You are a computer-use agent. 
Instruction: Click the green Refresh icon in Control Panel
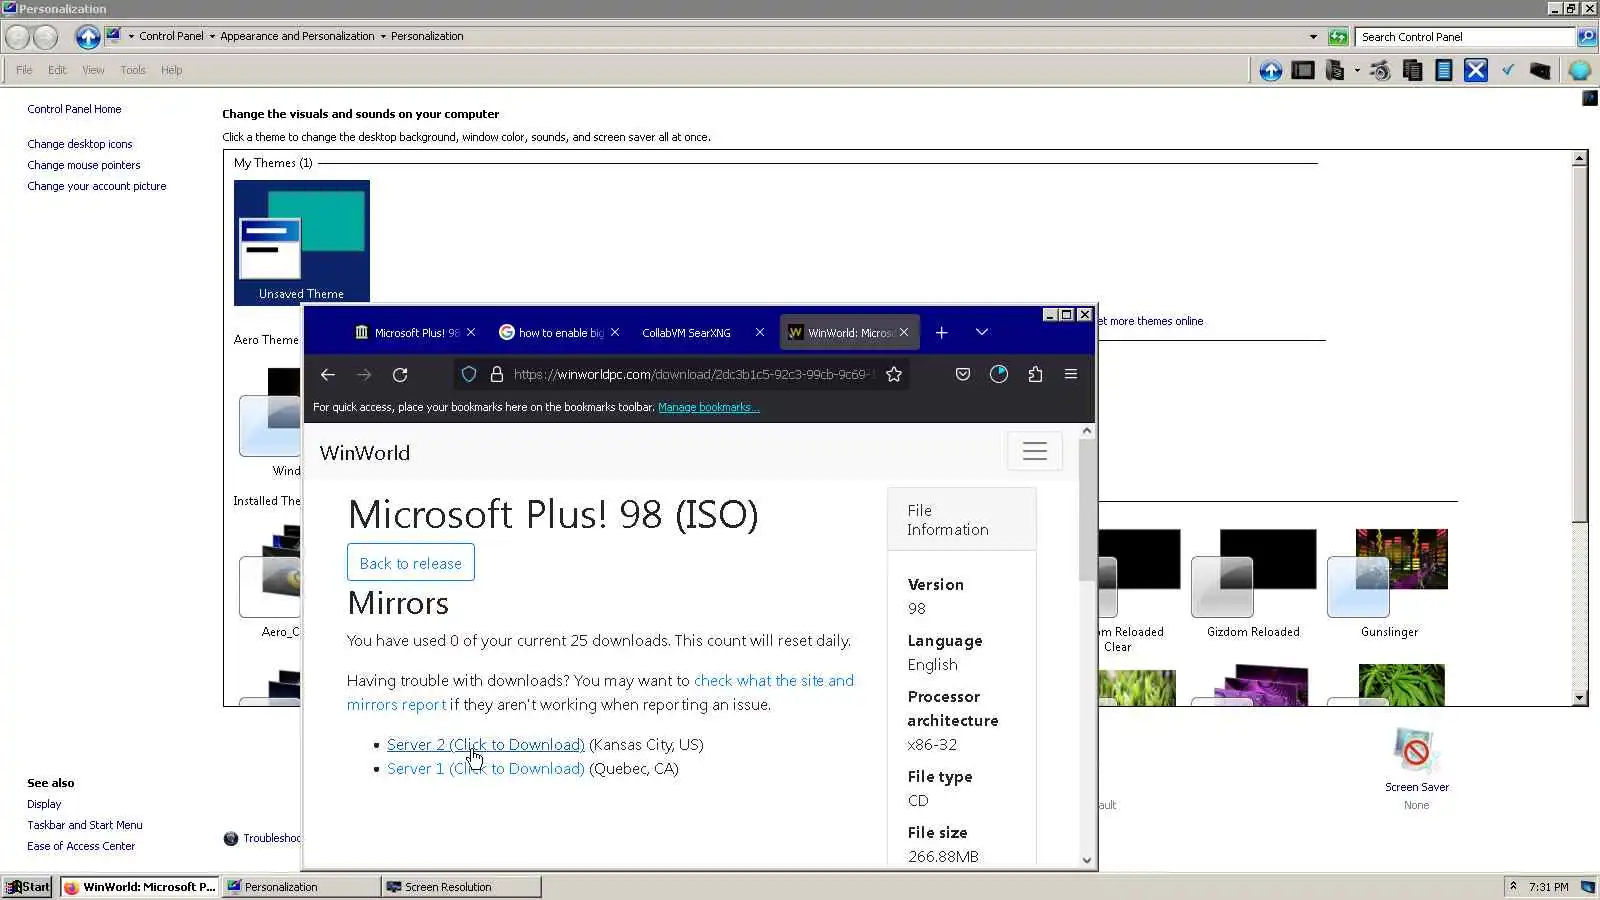click(1338, 37)
